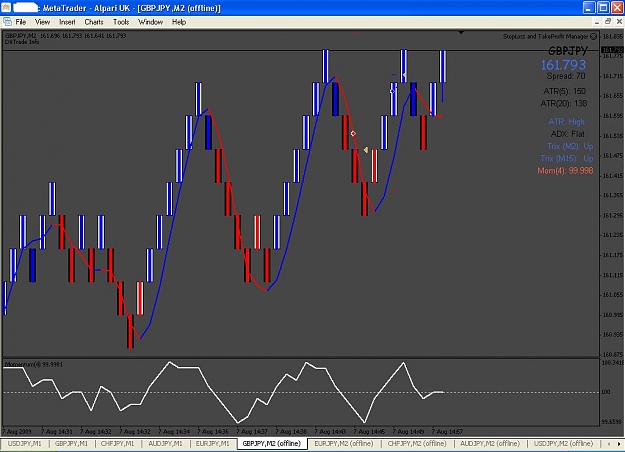
Task: Switch to the USDJPY,M2 (offline) tab
Action: [x=563, y=443]
